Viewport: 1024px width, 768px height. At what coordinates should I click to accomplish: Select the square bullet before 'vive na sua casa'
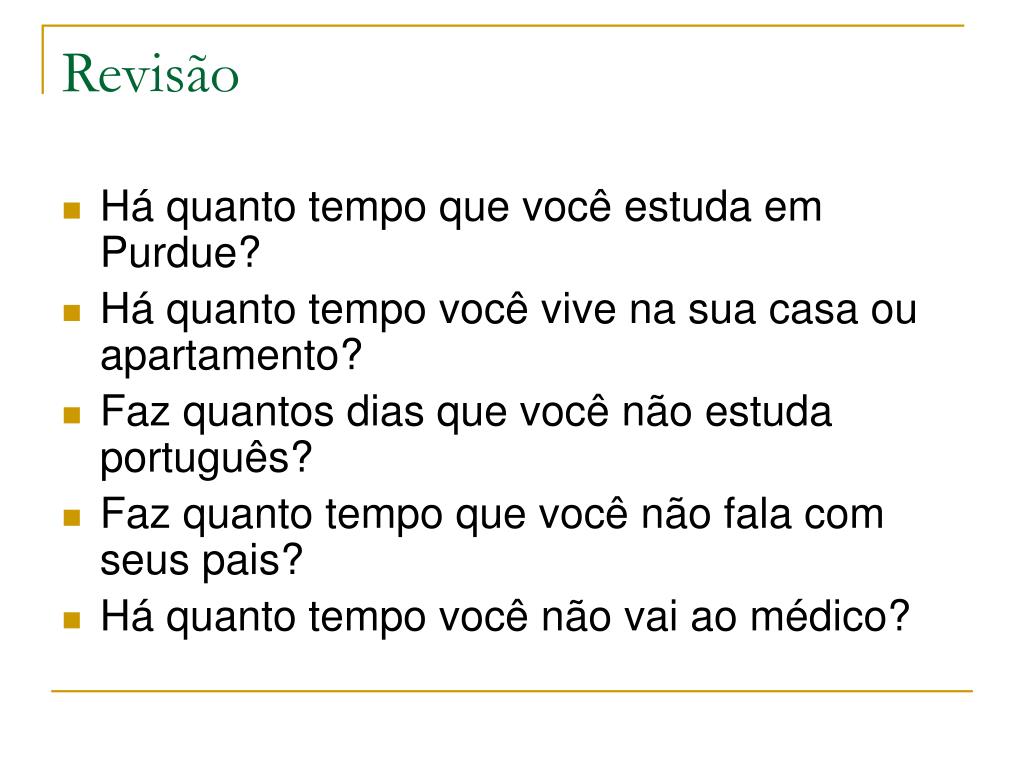tap(72, 313)
